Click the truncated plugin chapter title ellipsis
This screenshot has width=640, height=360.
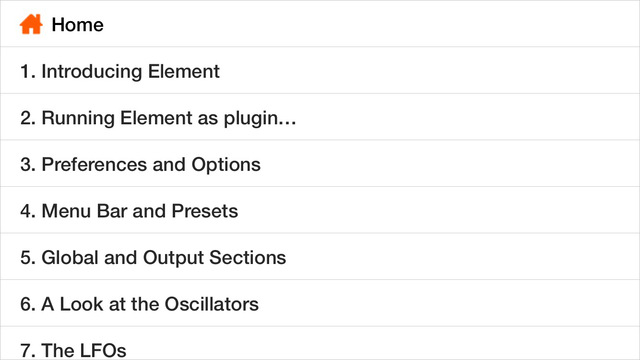287,122
